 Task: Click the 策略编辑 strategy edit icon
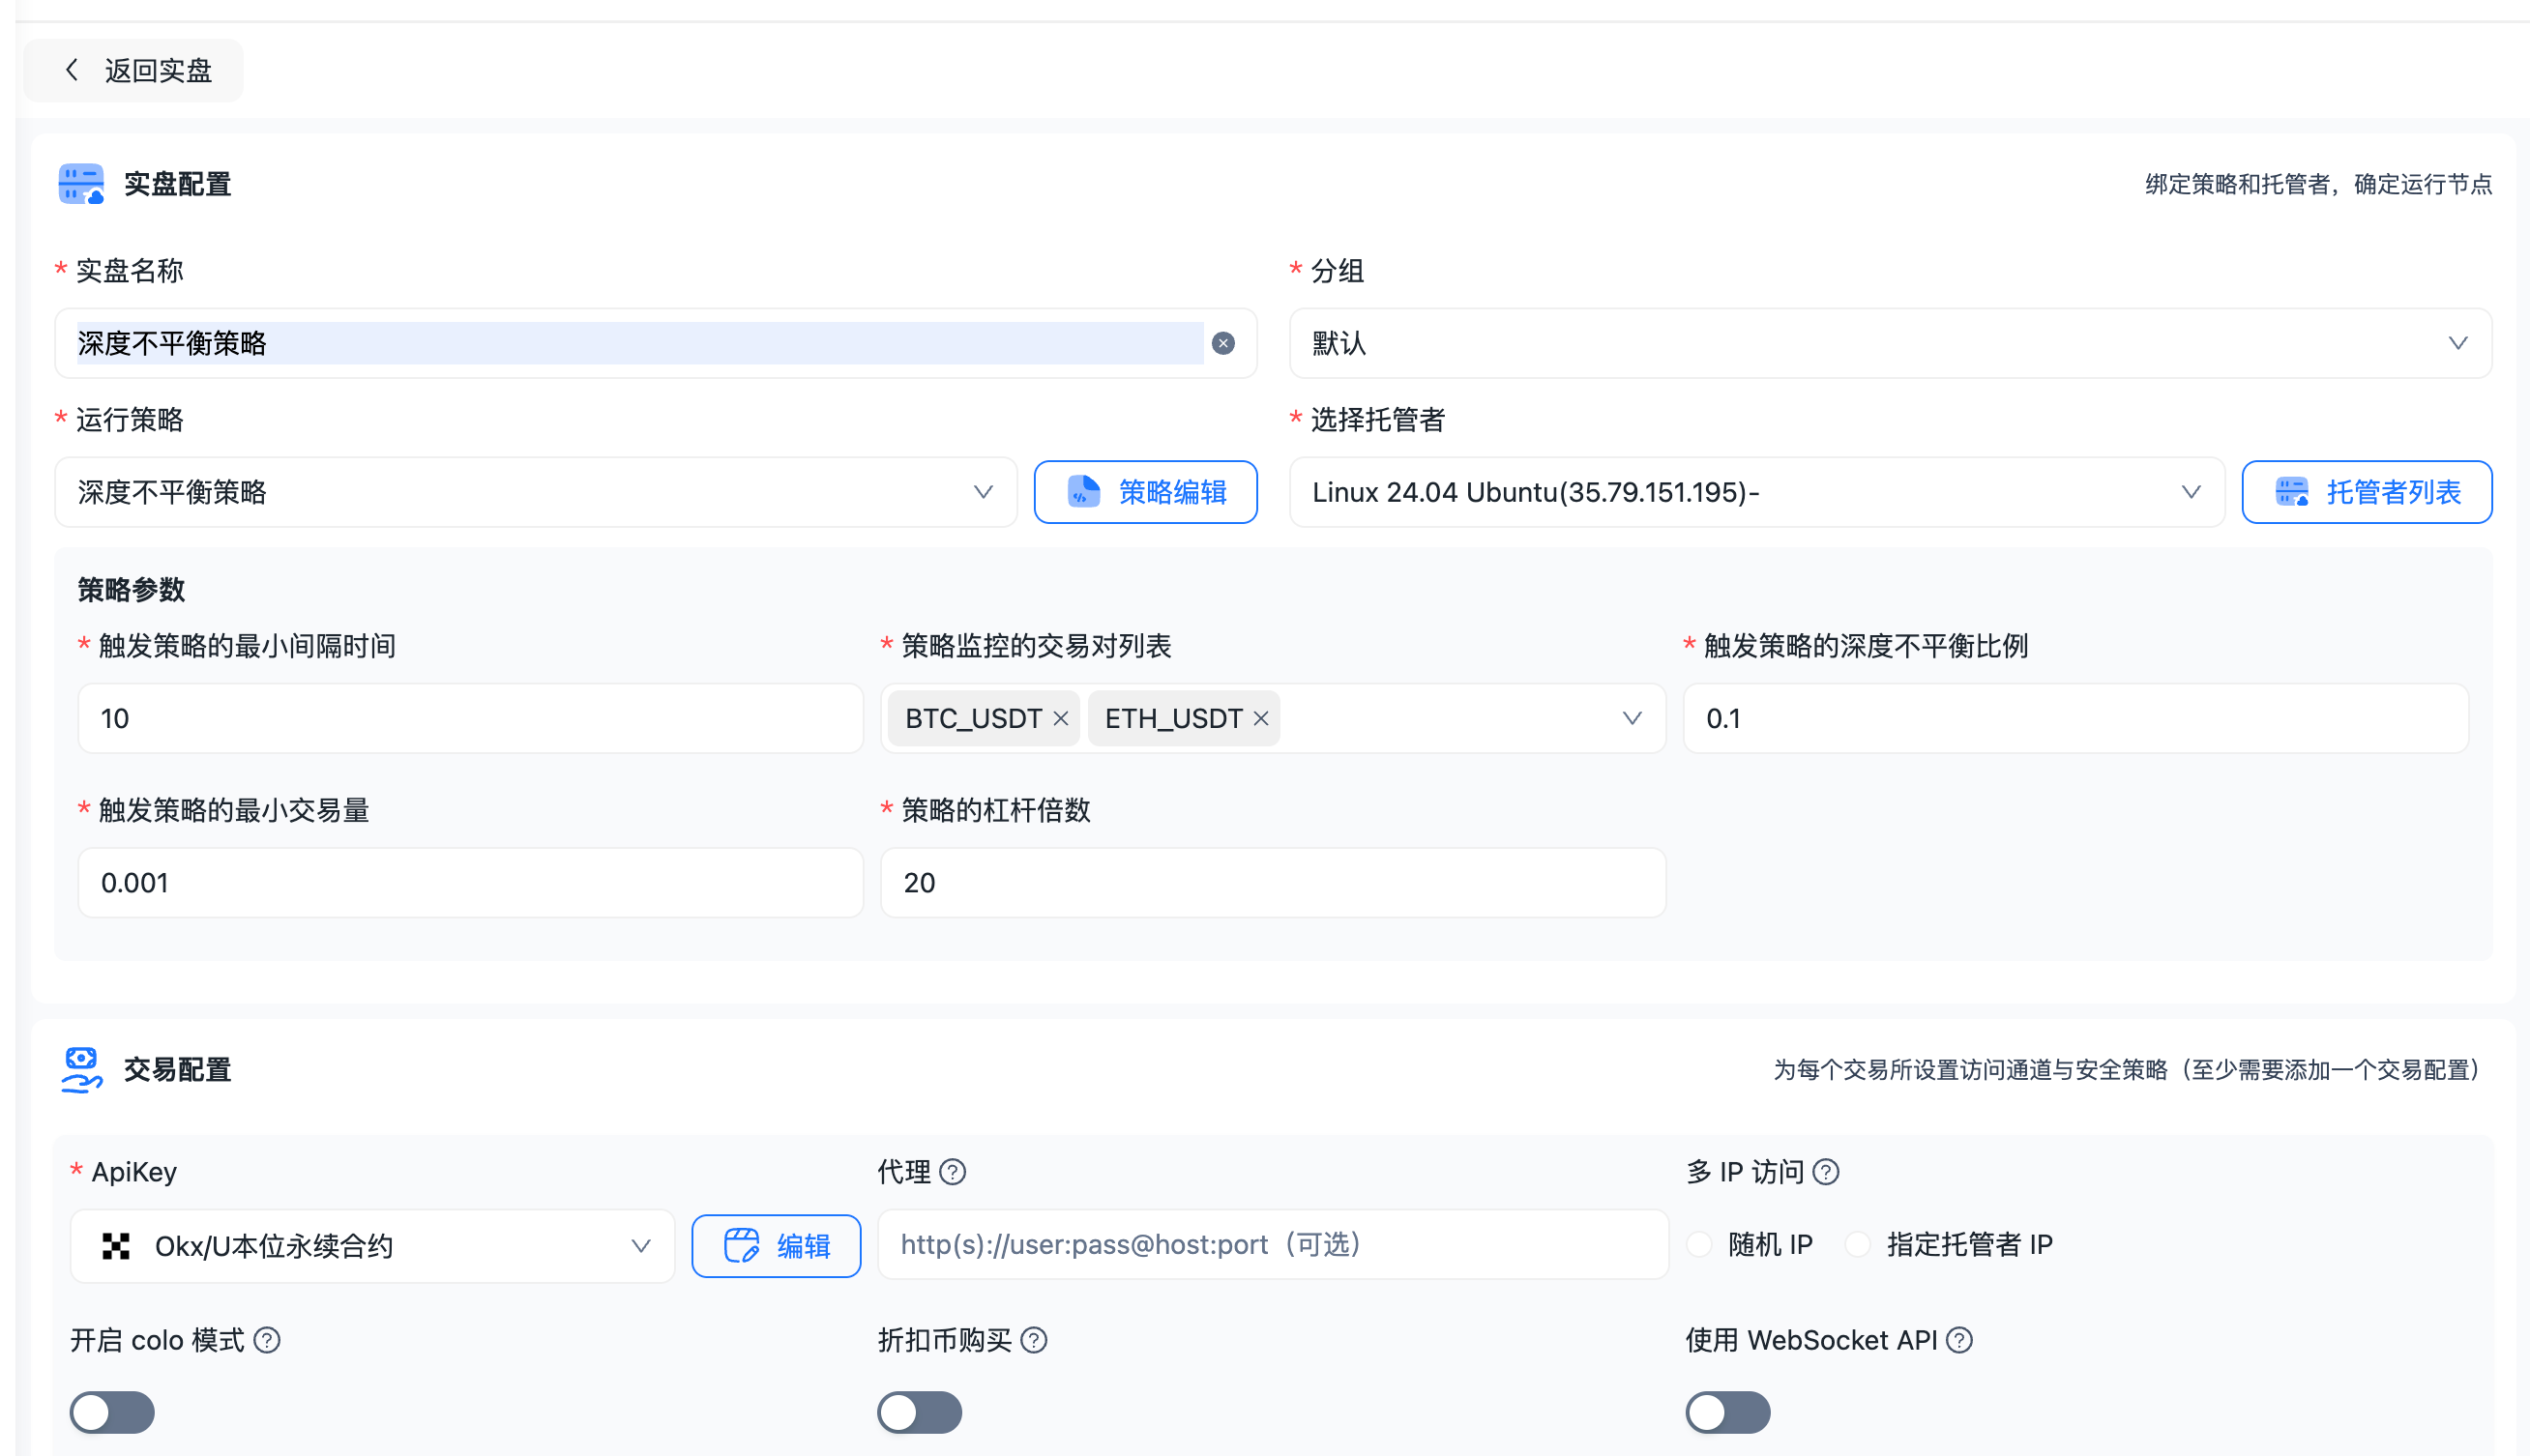[x=1087, y=492]
